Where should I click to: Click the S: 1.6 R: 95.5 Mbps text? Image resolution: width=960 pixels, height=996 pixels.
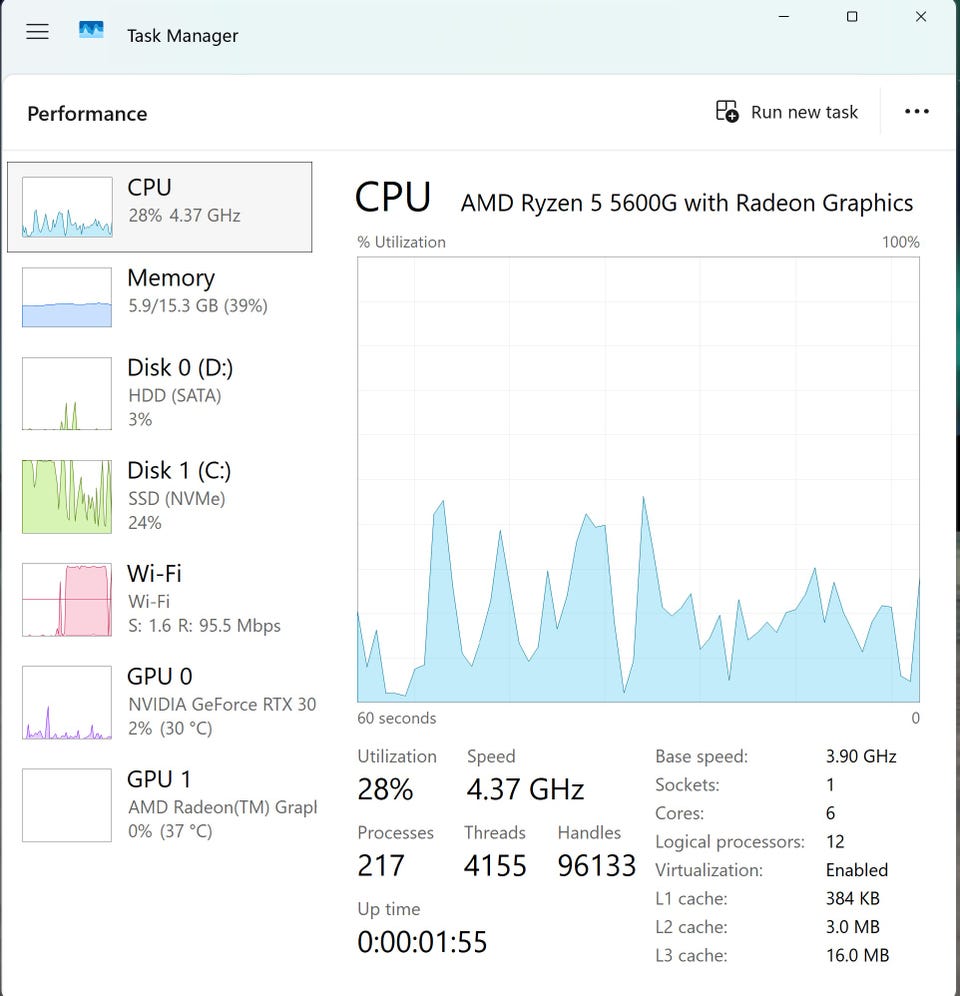click(x=204, y=626)
